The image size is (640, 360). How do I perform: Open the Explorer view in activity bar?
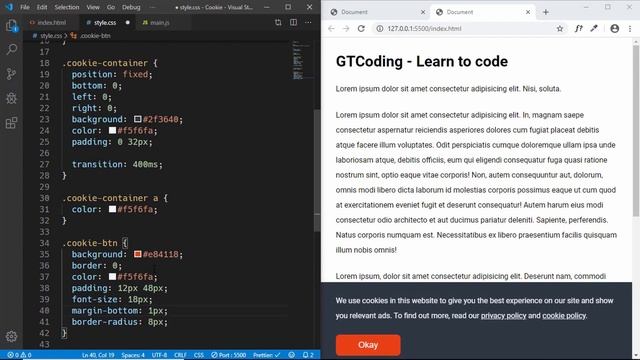(x=11, y=25)
